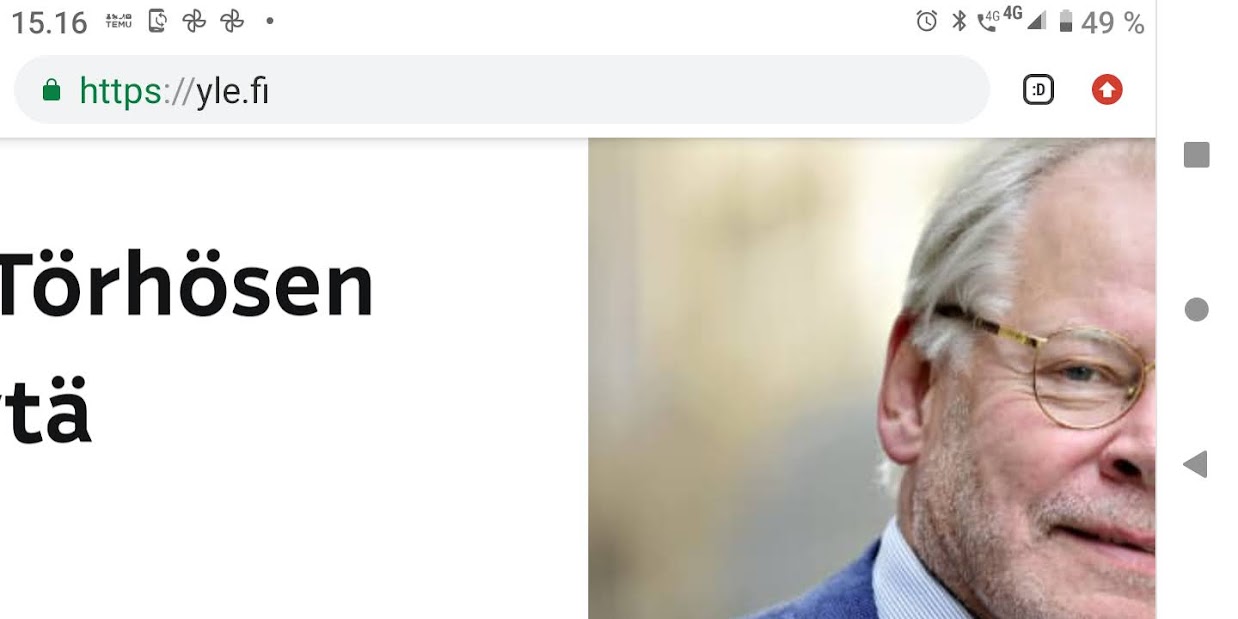Viewport: 1238px width, 619px height.
Task: Tap the first pinwheel notification icon
Action: [x=194, y=21]
